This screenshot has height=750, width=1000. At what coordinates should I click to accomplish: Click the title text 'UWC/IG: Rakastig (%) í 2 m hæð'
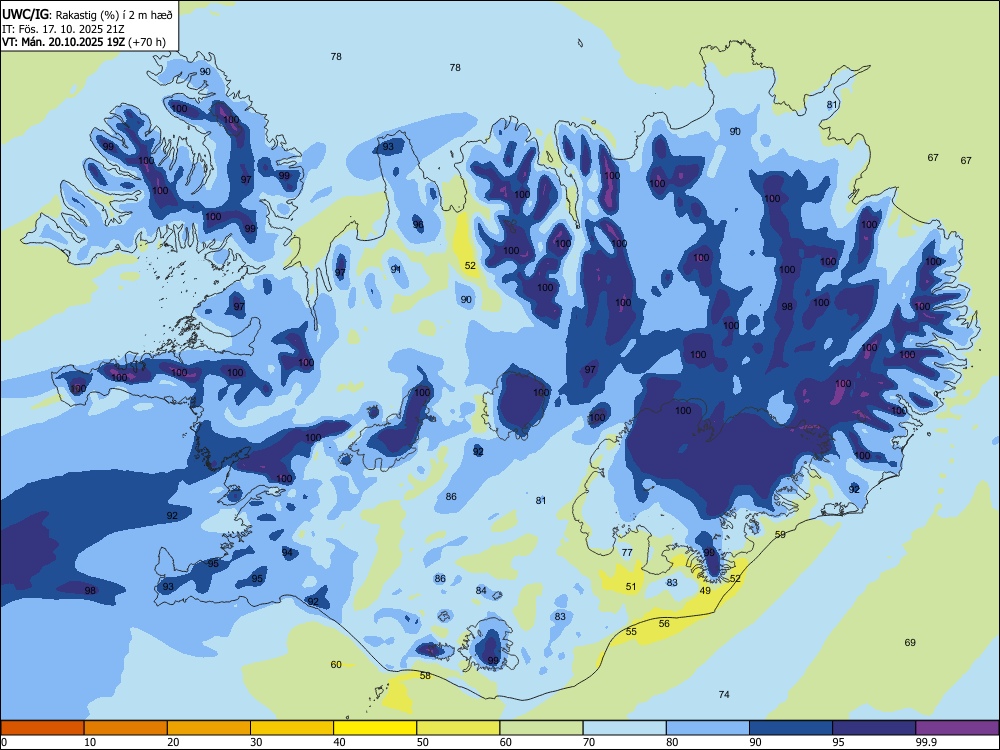pyautogui.click(x=87, y=15)
